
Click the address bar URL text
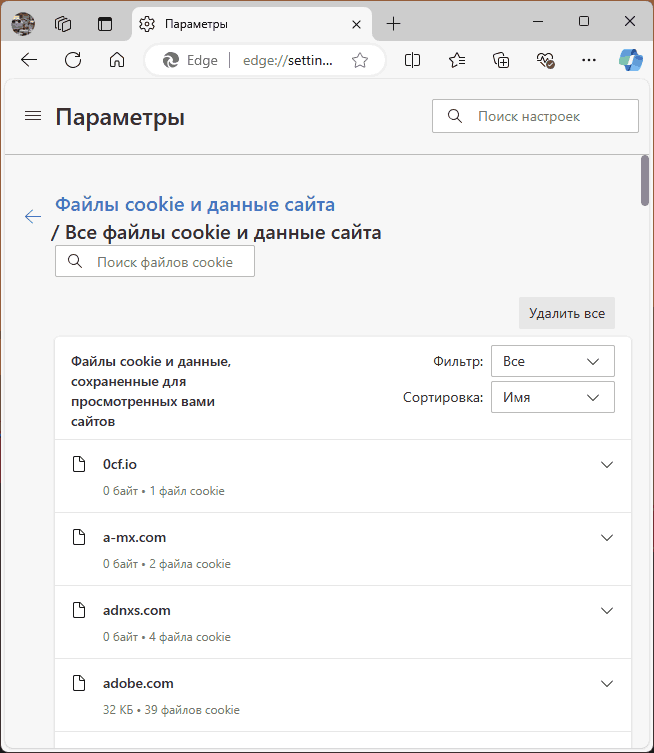click(x=288, y=60)
